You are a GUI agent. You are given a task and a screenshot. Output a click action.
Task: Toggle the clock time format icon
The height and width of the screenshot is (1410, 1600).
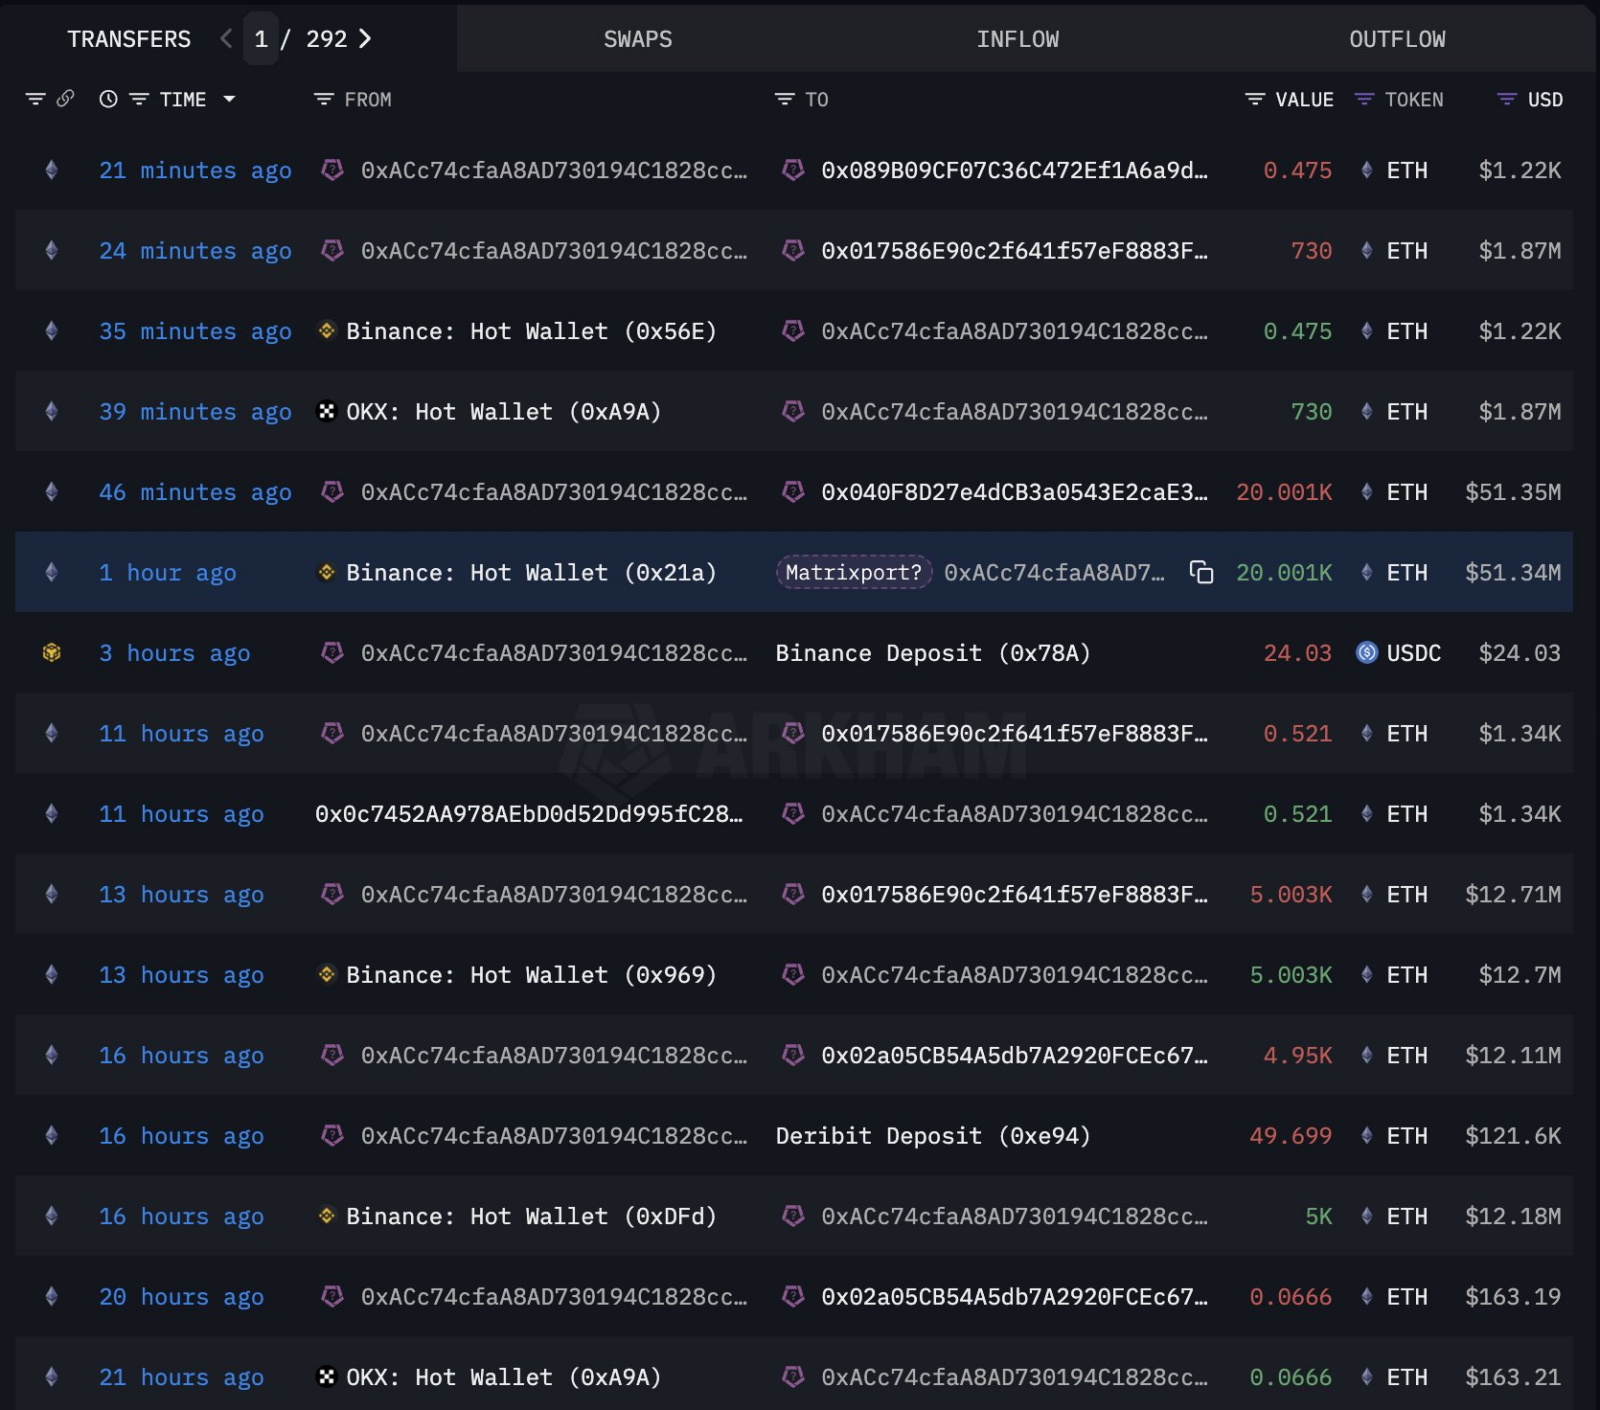[109, 99]
